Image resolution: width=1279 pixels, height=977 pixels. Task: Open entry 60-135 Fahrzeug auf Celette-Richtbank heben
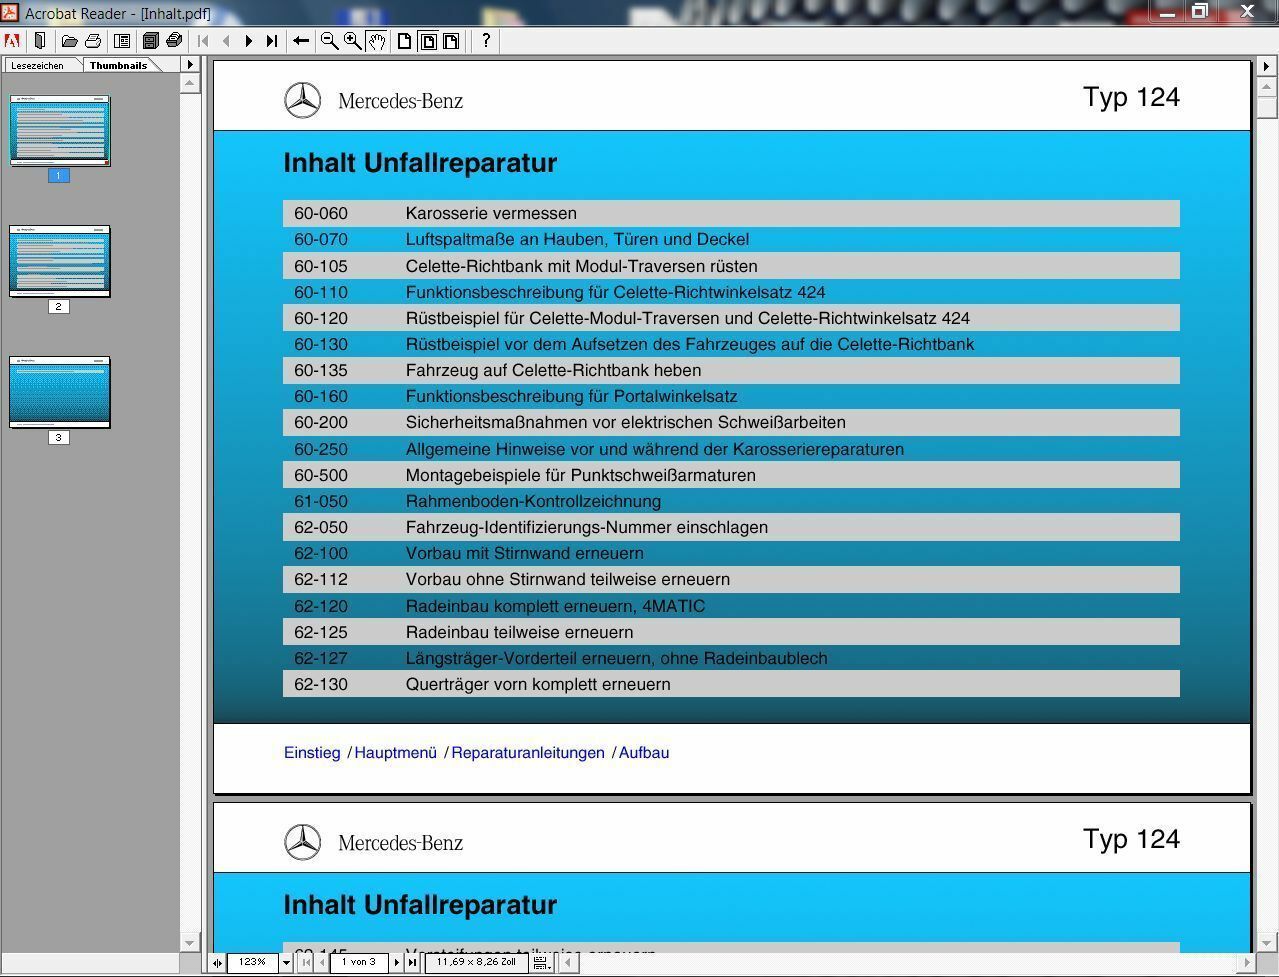731,370
